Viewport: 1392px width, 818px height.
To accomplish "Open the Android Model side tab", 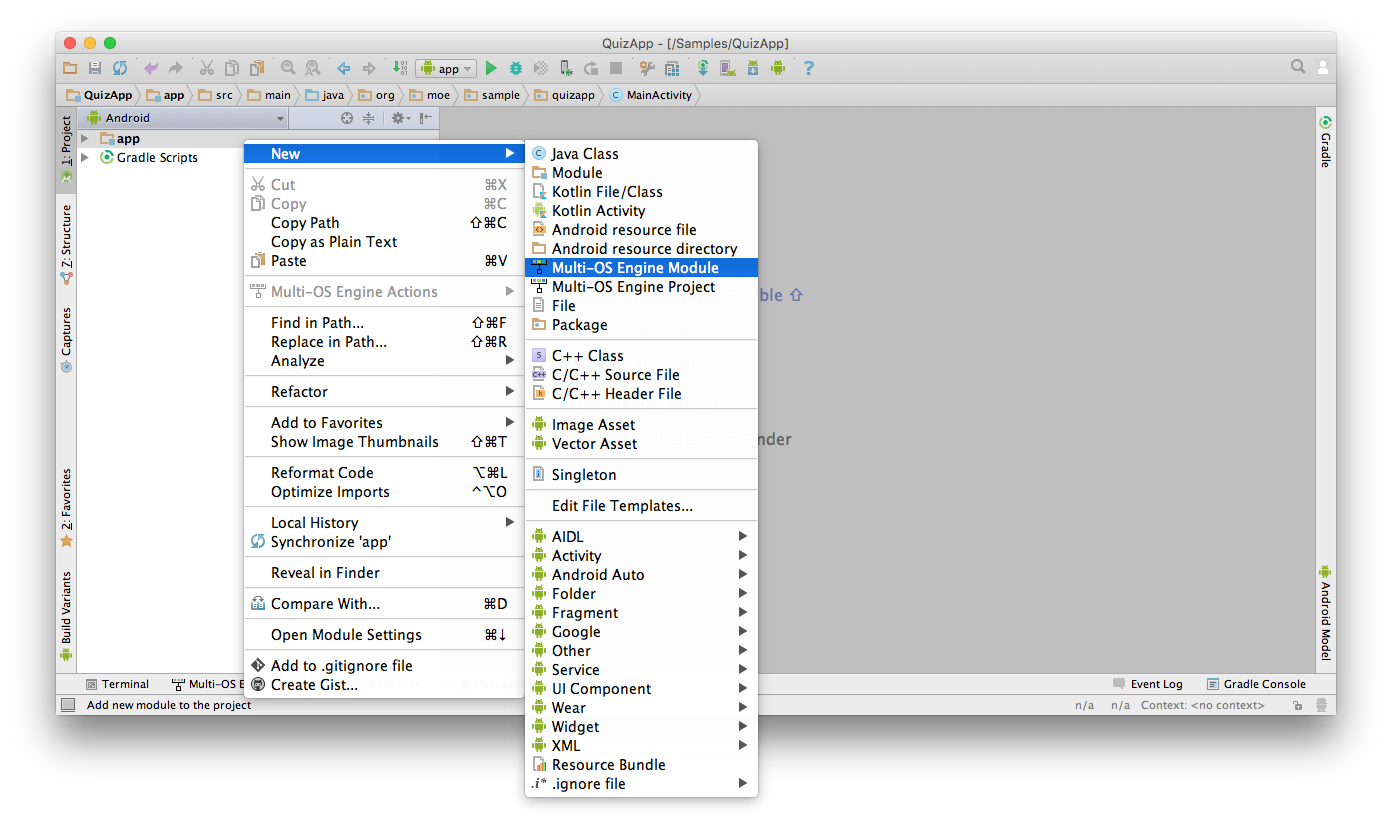I will [x=1325, y=613].
